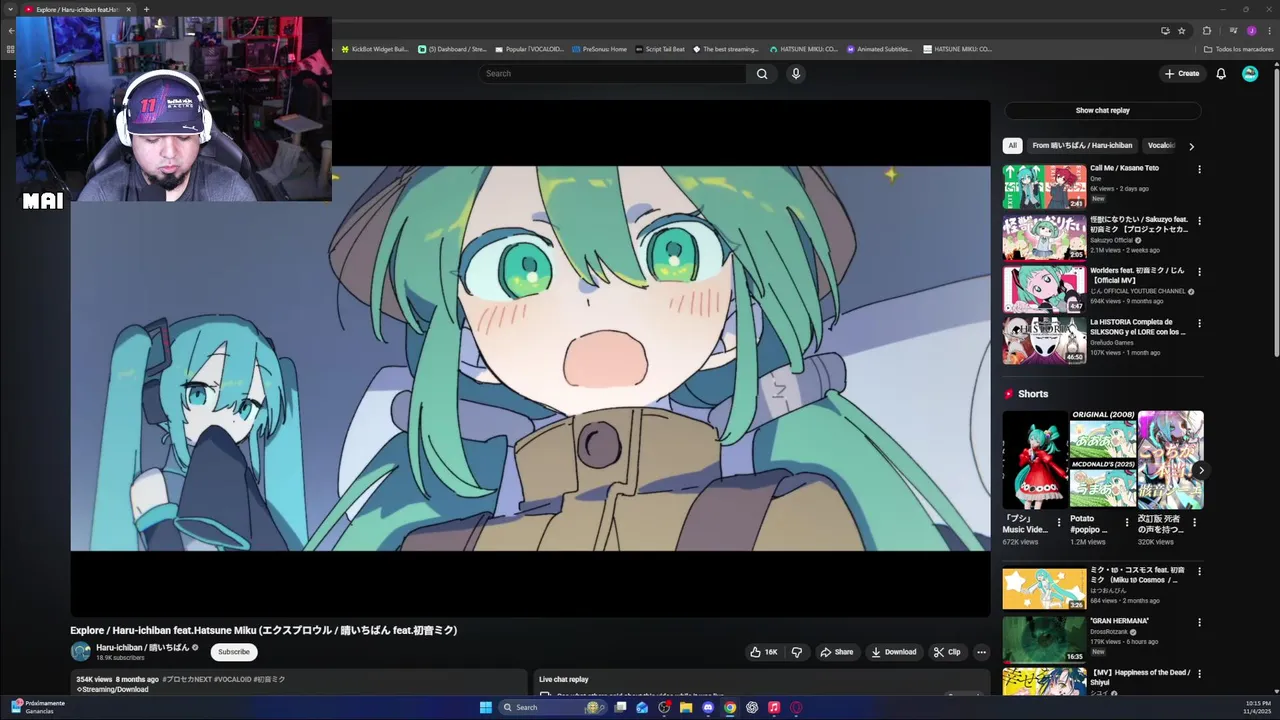Select the Vocaloid filter chip

pyautogui.click(x=1161, y=146)
